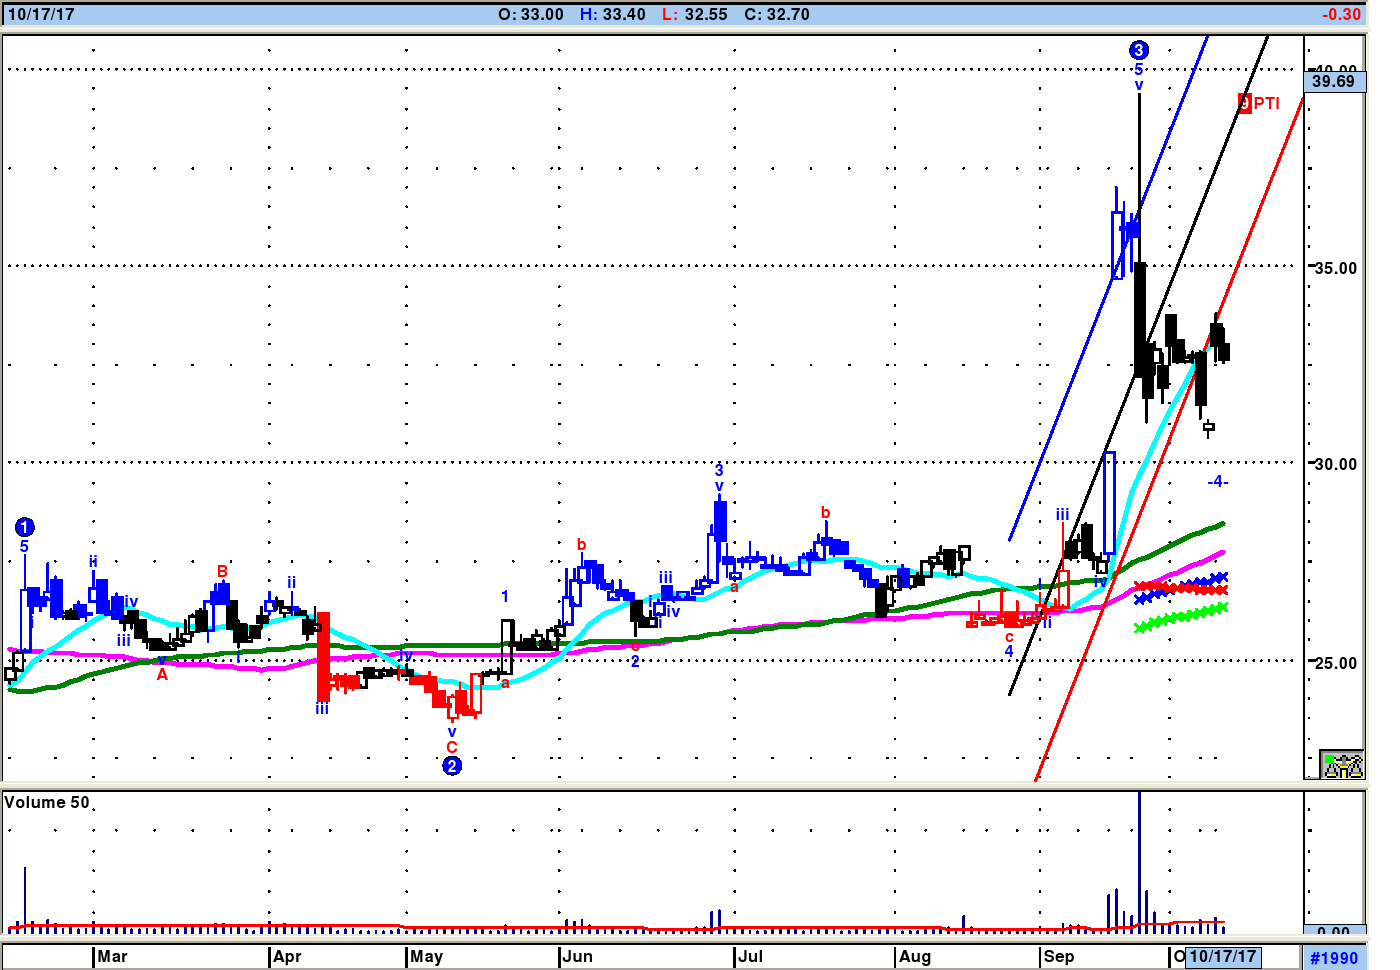Click red wave B label in March
The image size is (1400, 970).
(x=222, y=572)
